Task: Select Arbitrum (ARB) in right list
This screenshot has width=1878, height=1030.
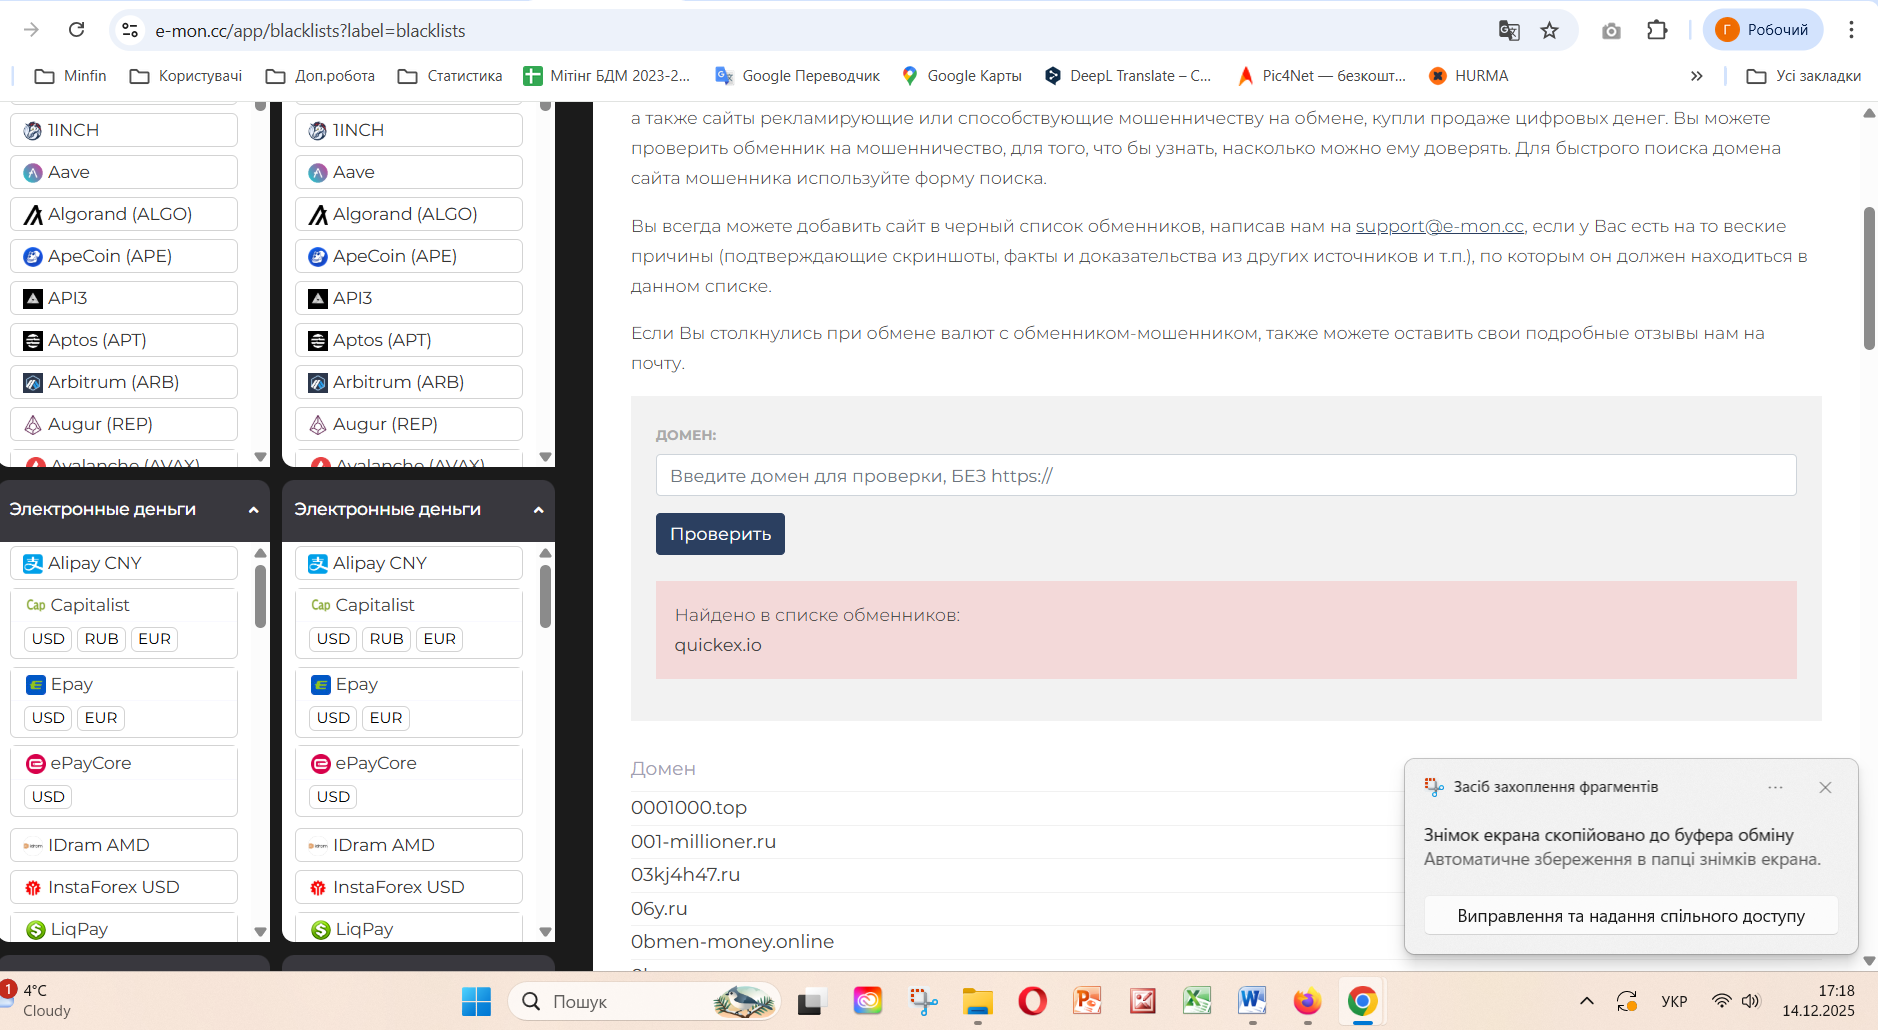Action: coord(409,382)
